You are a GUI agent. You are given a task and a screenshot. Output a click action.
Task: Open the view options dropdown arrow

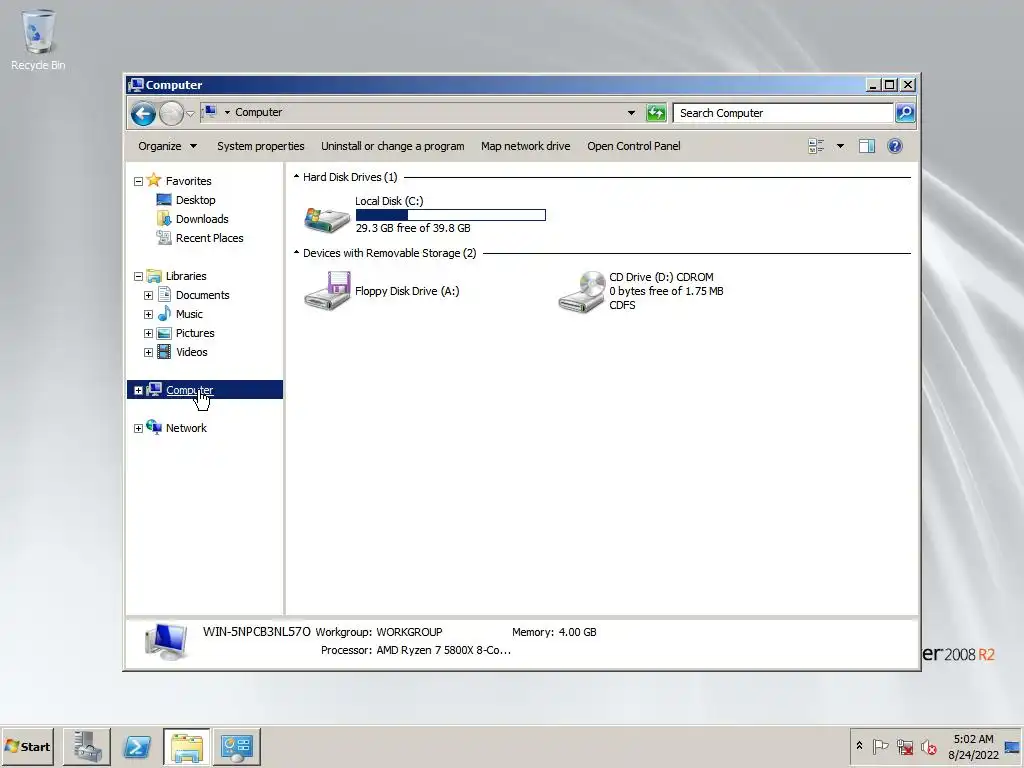[840, 146]
